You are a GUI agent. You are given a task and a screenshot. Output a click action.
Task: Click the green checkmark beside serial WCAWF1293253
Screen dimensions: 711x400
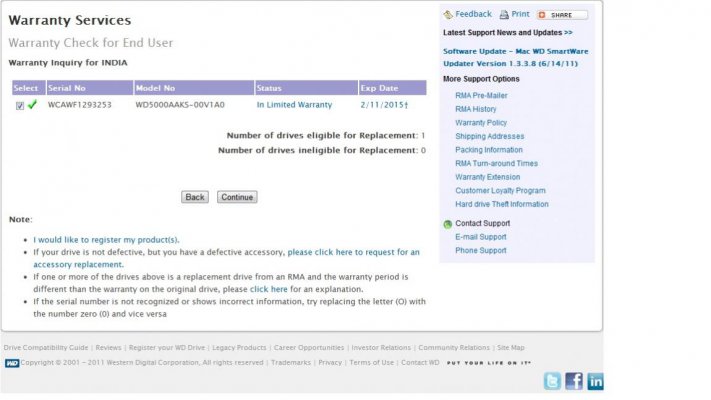coord(32,105)
